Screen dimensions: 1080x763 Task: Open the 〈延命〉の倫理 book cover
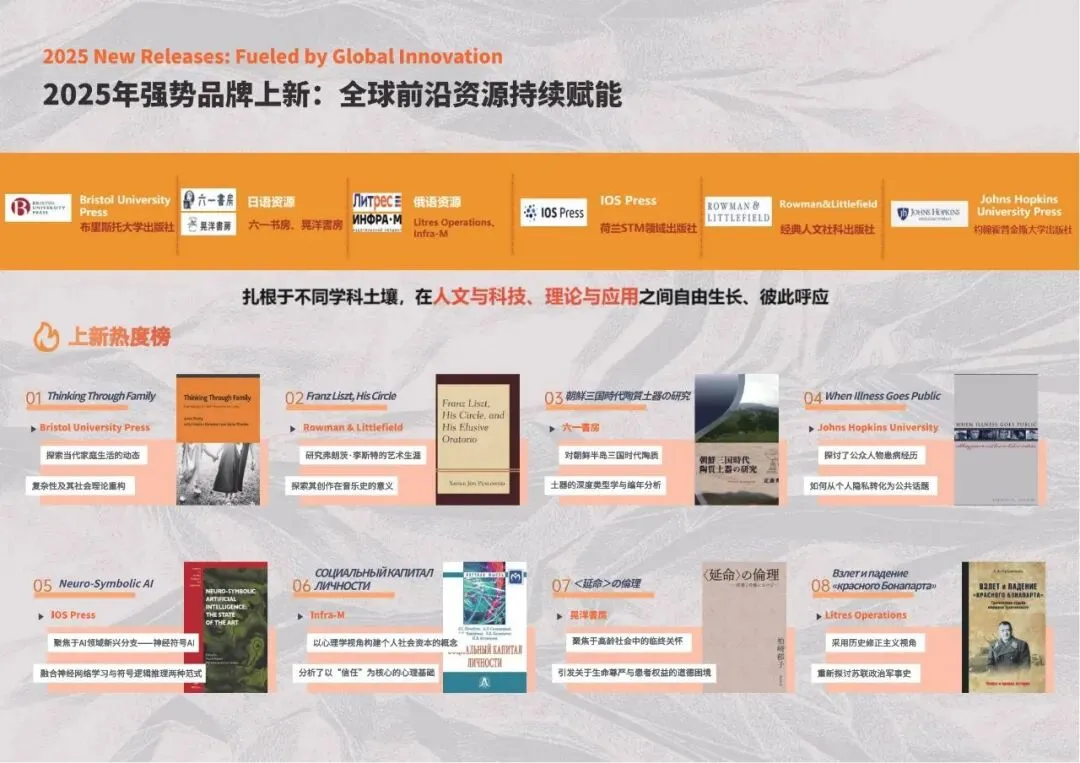[x=744, y=627]
